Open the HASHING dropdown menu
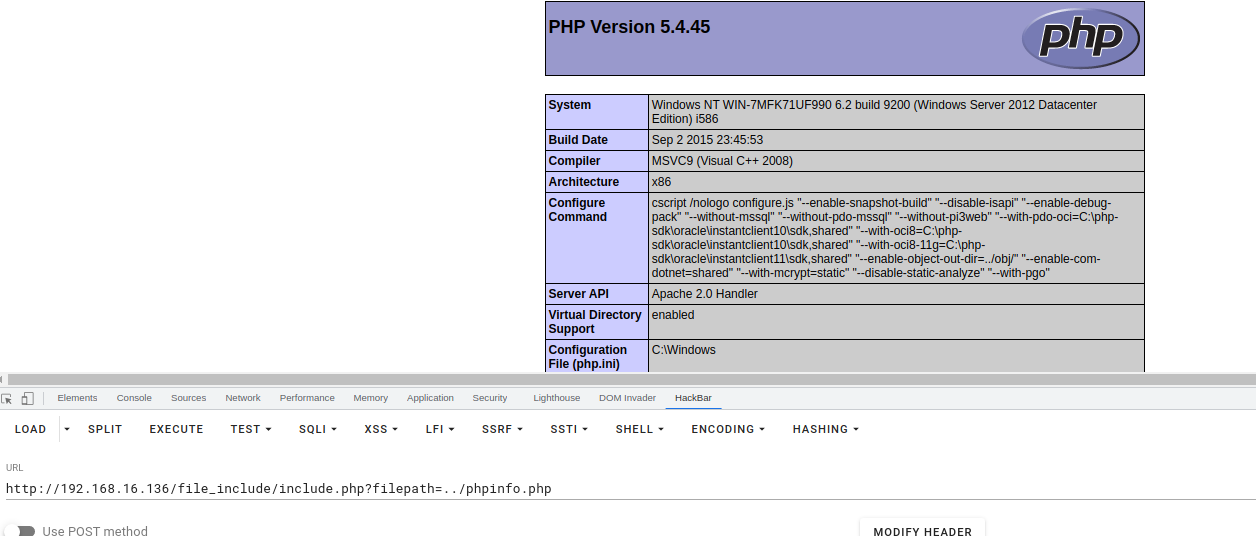This screenshot has width=1256, height=536. pyautogui.click(x=825, y=429)
